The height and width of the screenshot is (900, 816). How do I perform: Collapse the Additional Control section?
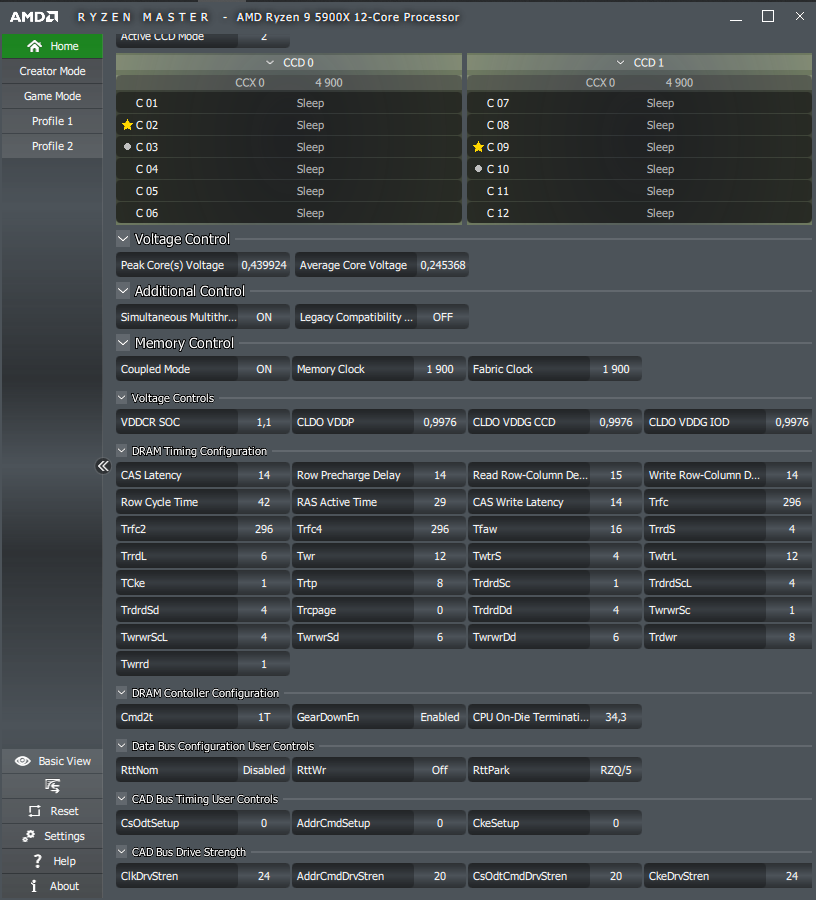123,290
